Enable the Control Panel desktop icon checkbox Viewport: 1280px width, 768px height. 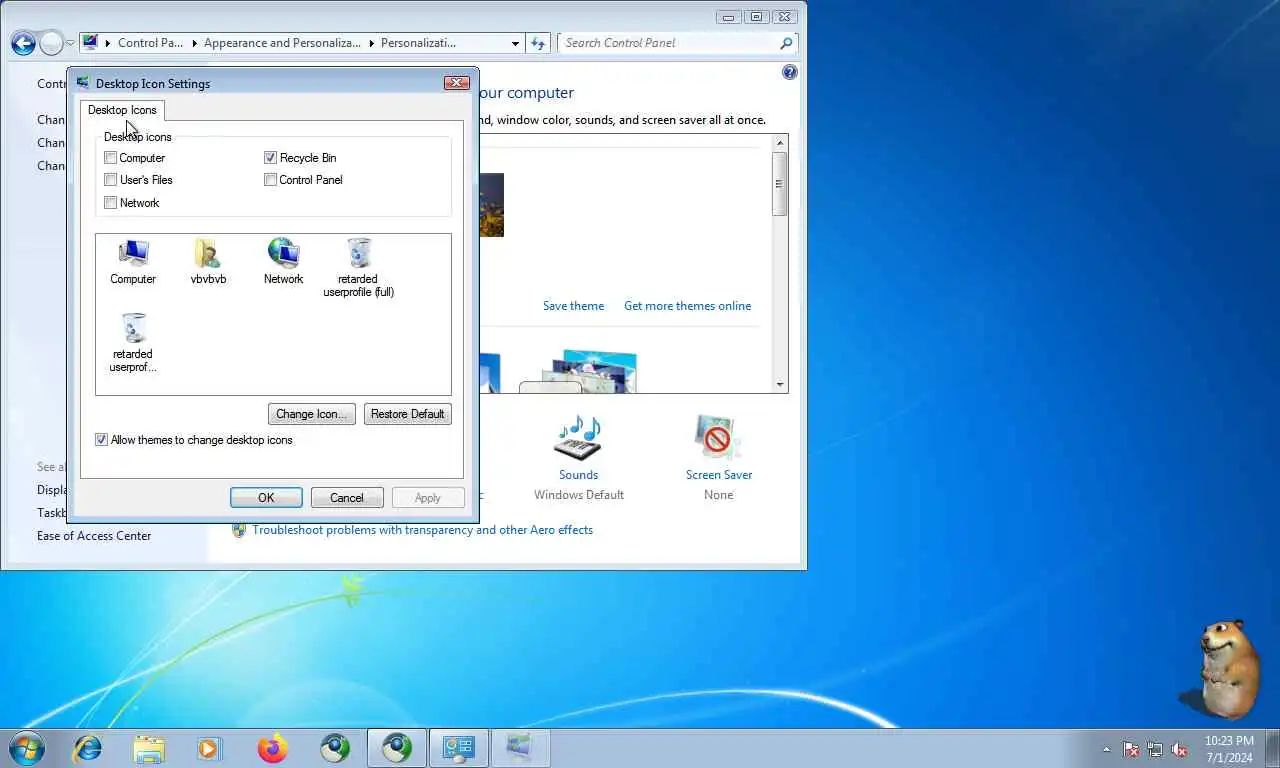coord(270,180)
